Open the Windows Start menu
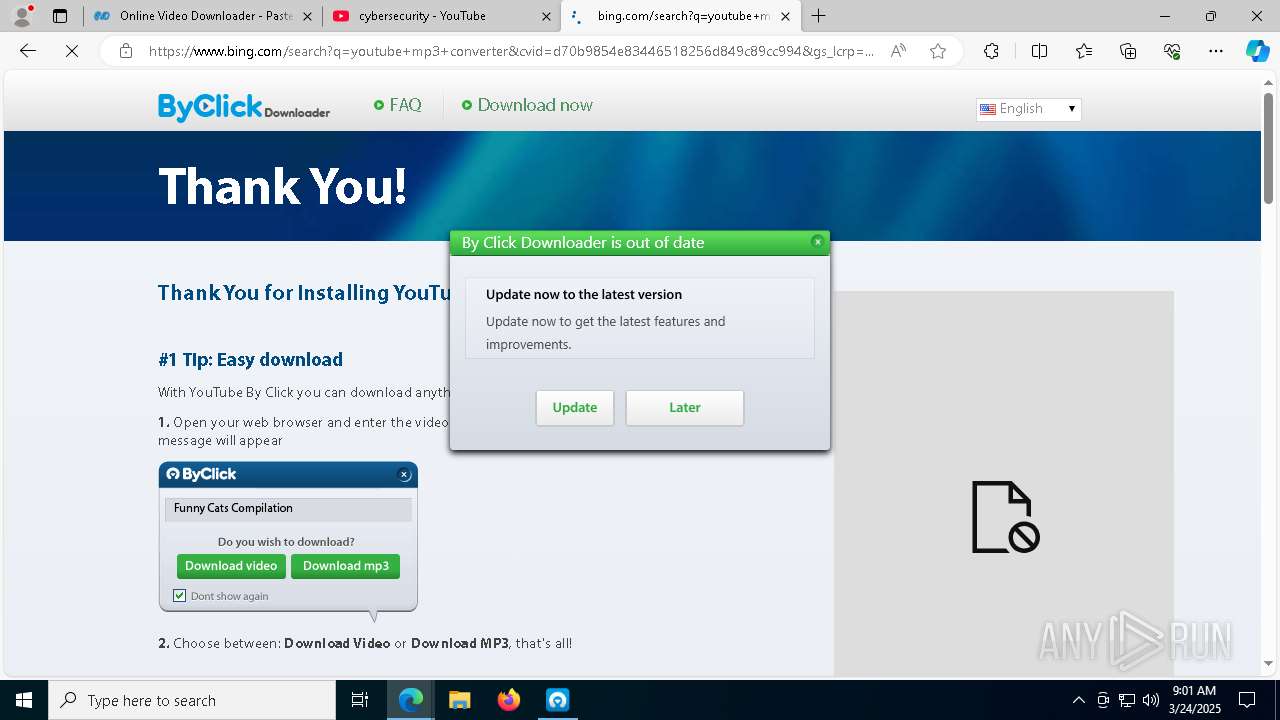The width and height of the screenshot is (1280, 720). (24, 700)
